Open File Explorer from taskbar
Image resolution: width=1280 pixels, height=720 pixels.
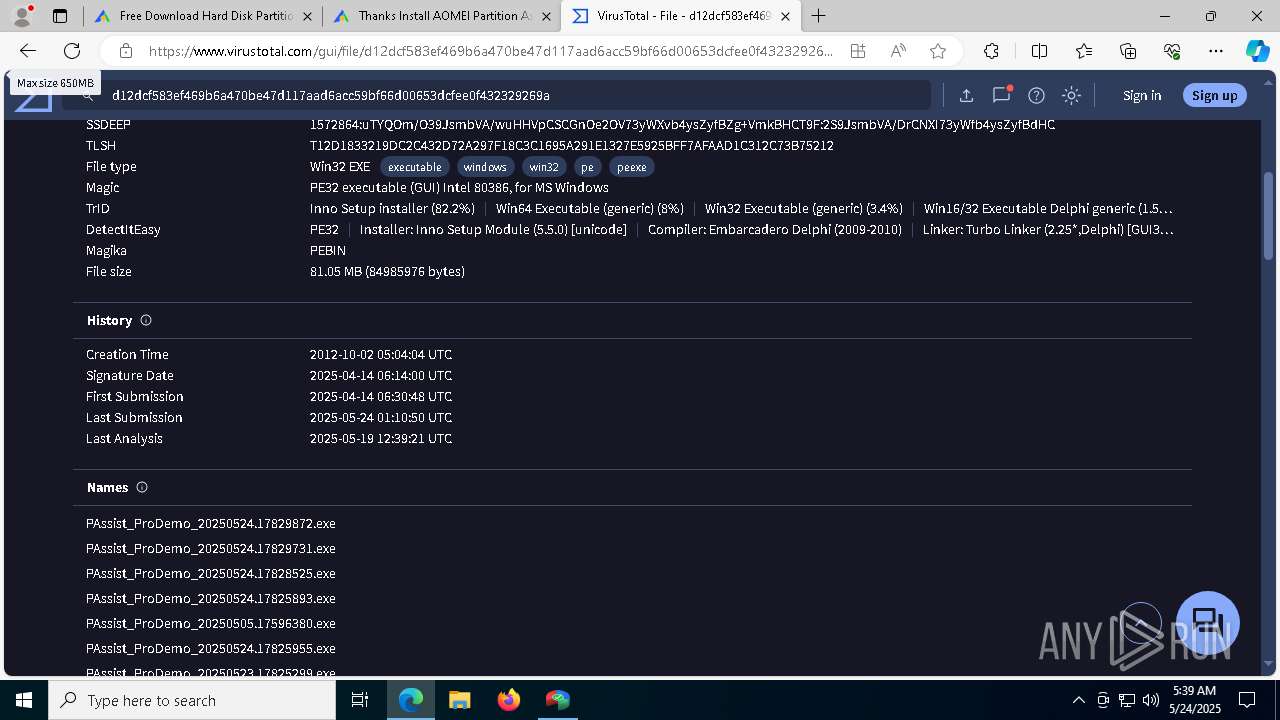(x=459, y=700)
